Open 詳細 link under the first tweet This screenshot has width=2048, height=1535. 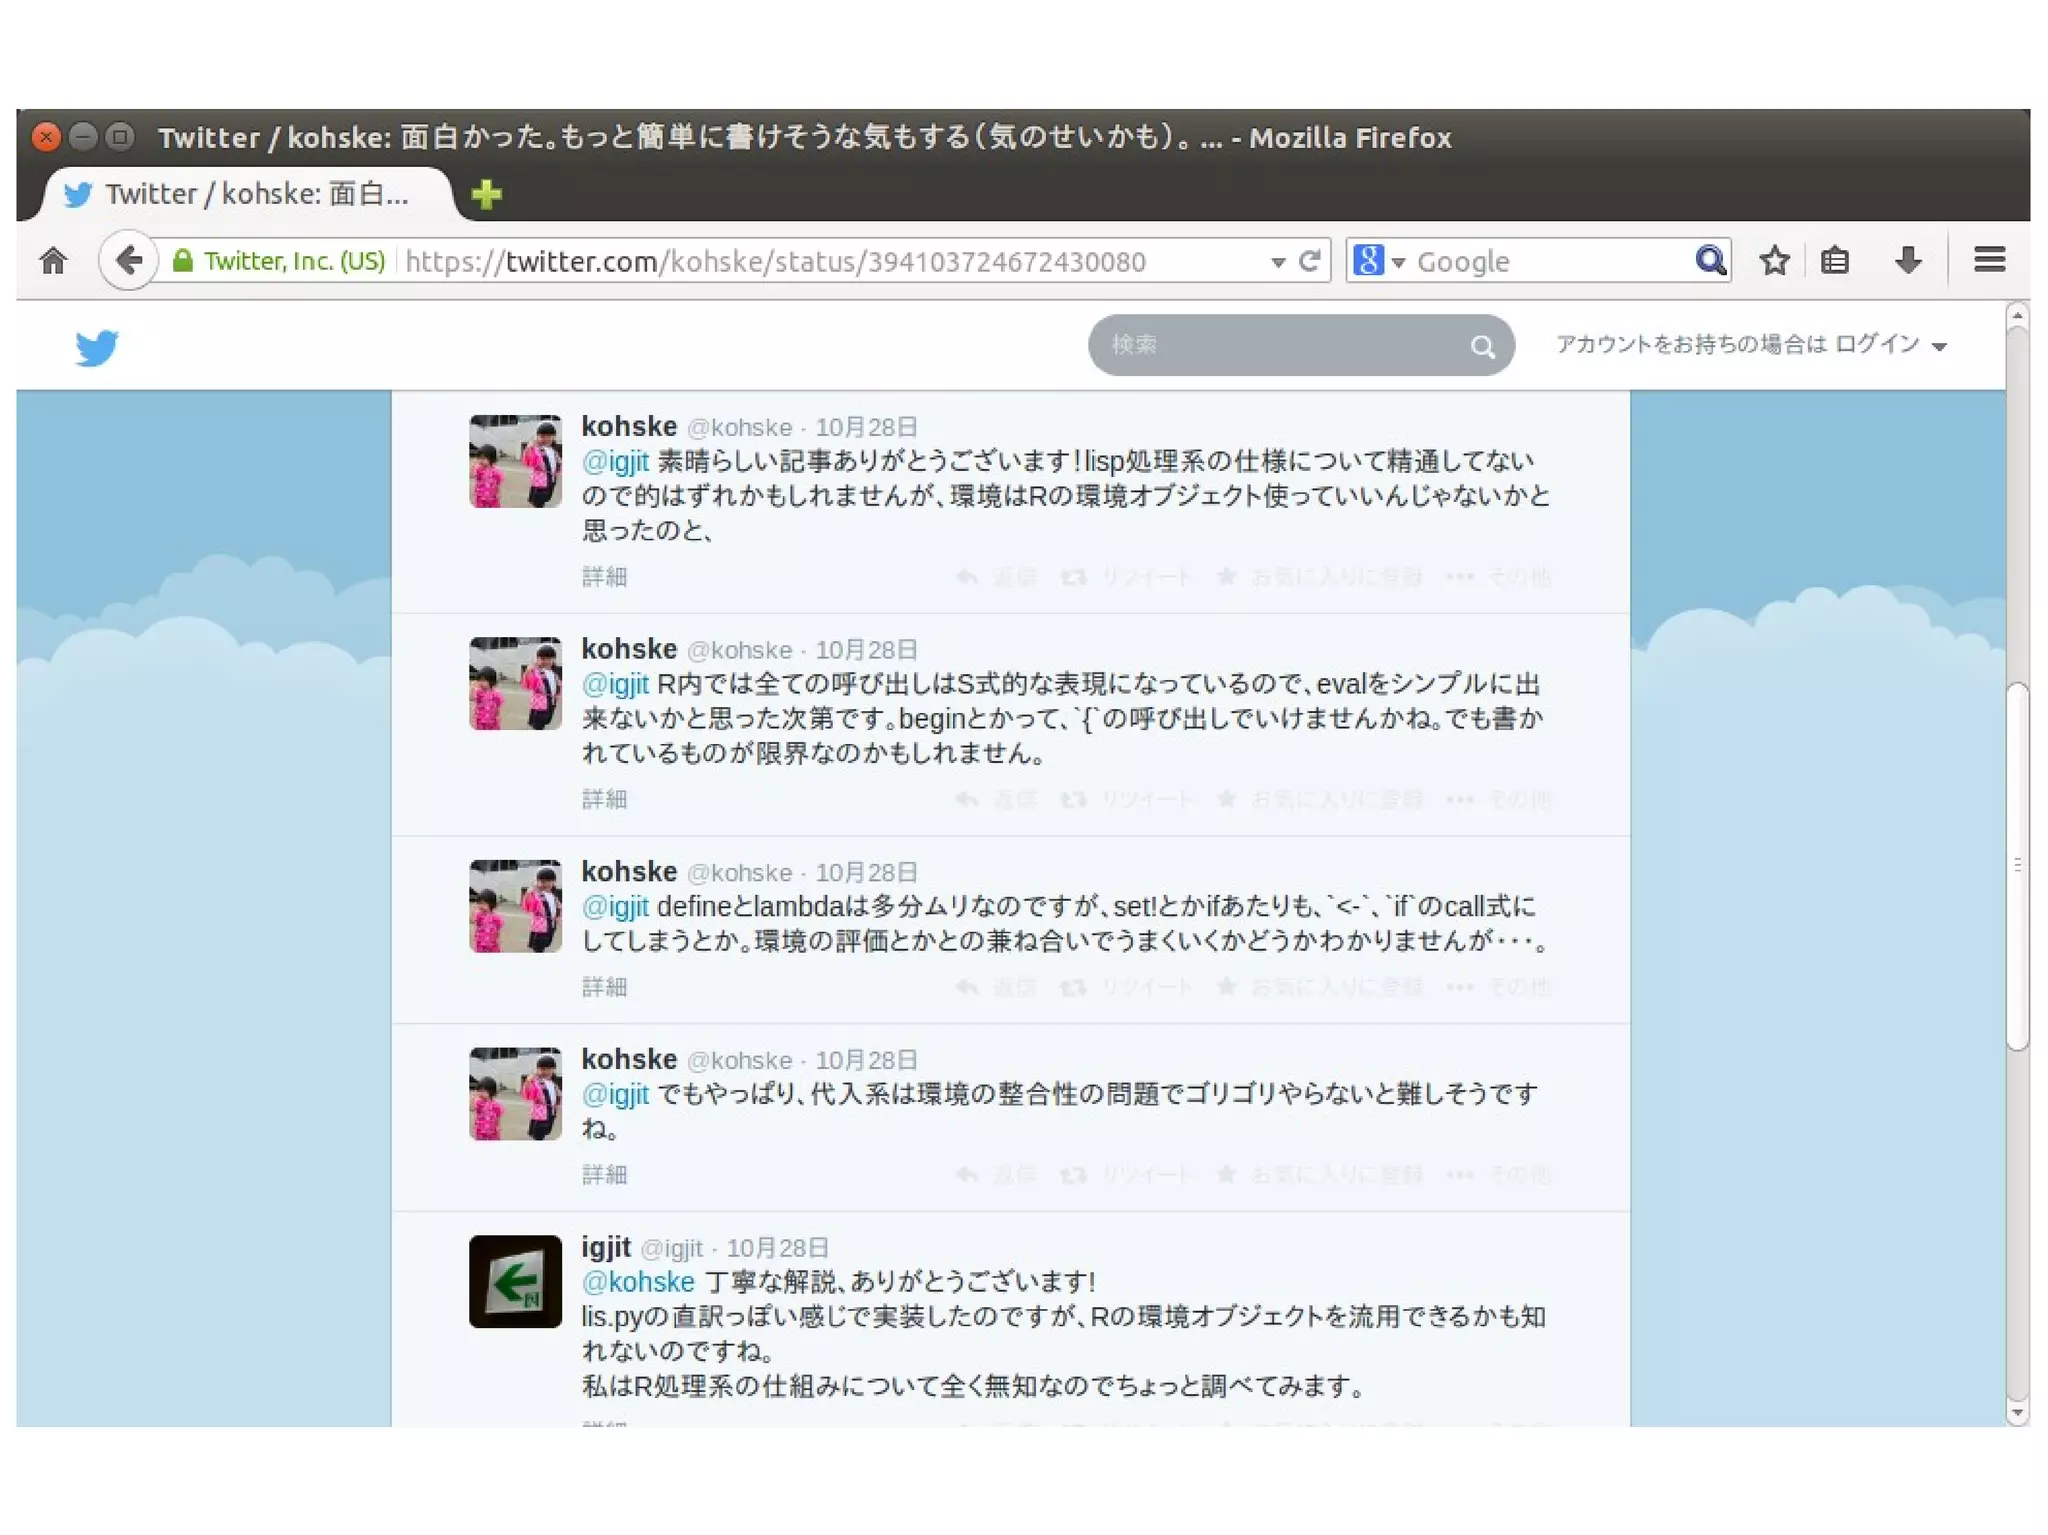point(604,576)
